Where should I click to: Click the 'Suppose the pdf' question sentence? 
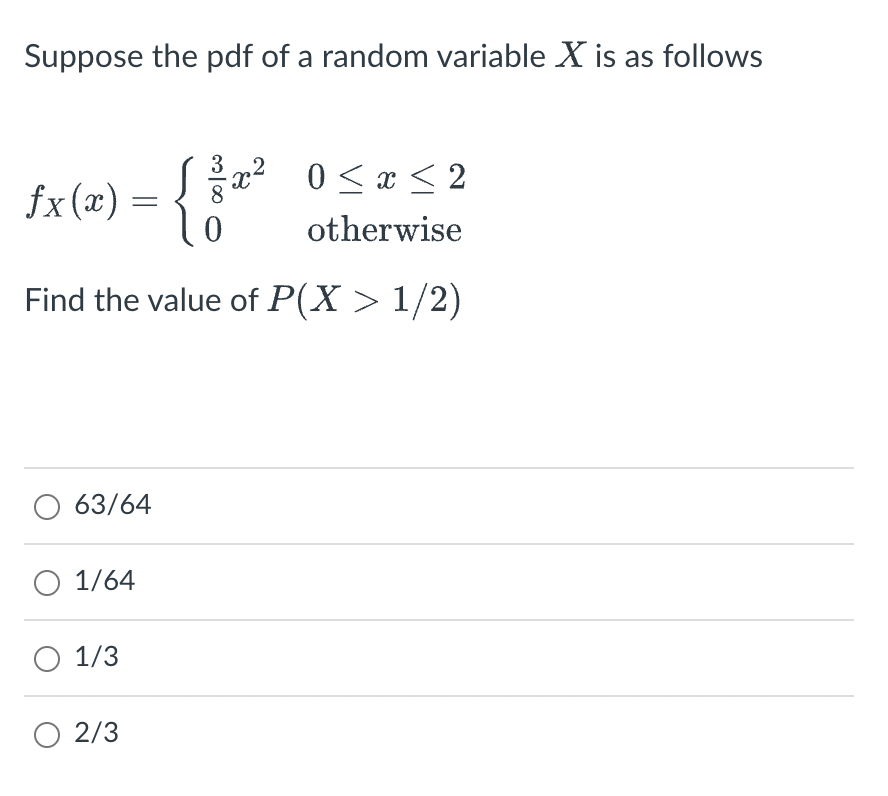(x=394, y=57)
